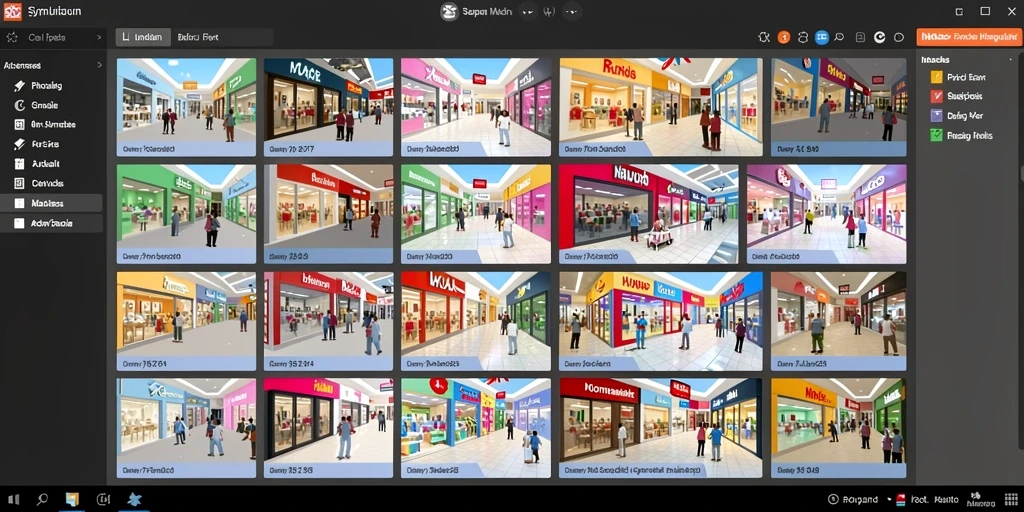Click the square icon beside Cemds
Screen dimensions: 1024x512
click(x=18, y=184)
